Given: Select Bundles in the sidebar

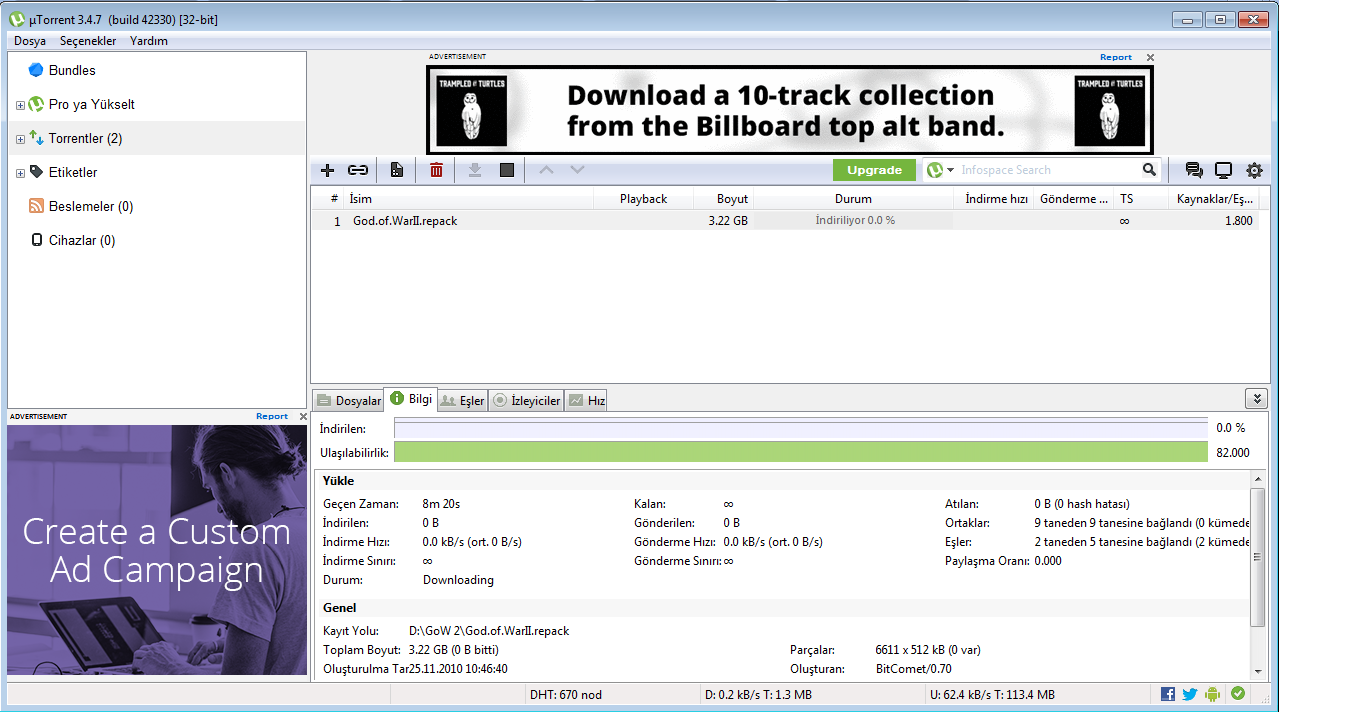Looking at the screenshot, I should (x=72, y=70).
